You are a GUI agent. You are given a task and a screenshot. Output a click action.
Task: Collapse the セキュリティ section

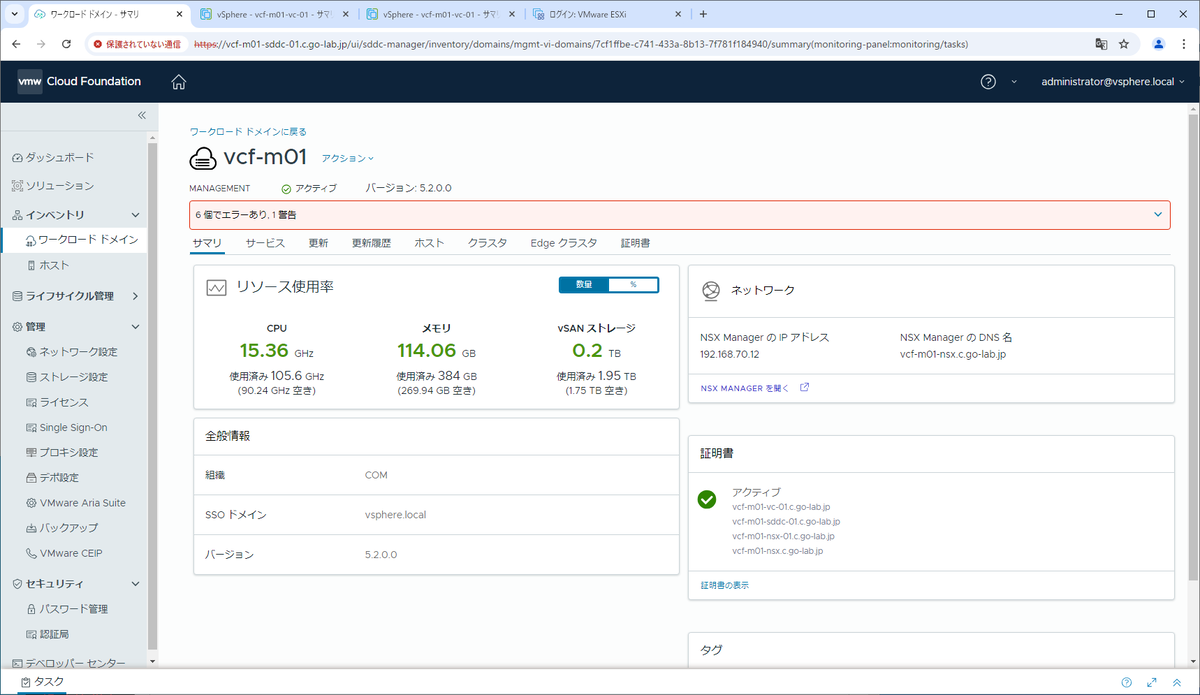click(135, 584)
